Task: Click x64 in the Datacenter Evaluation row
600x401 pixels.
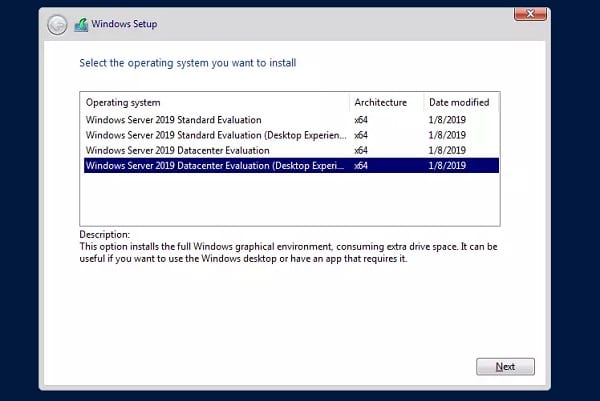Action: point(361,150)
